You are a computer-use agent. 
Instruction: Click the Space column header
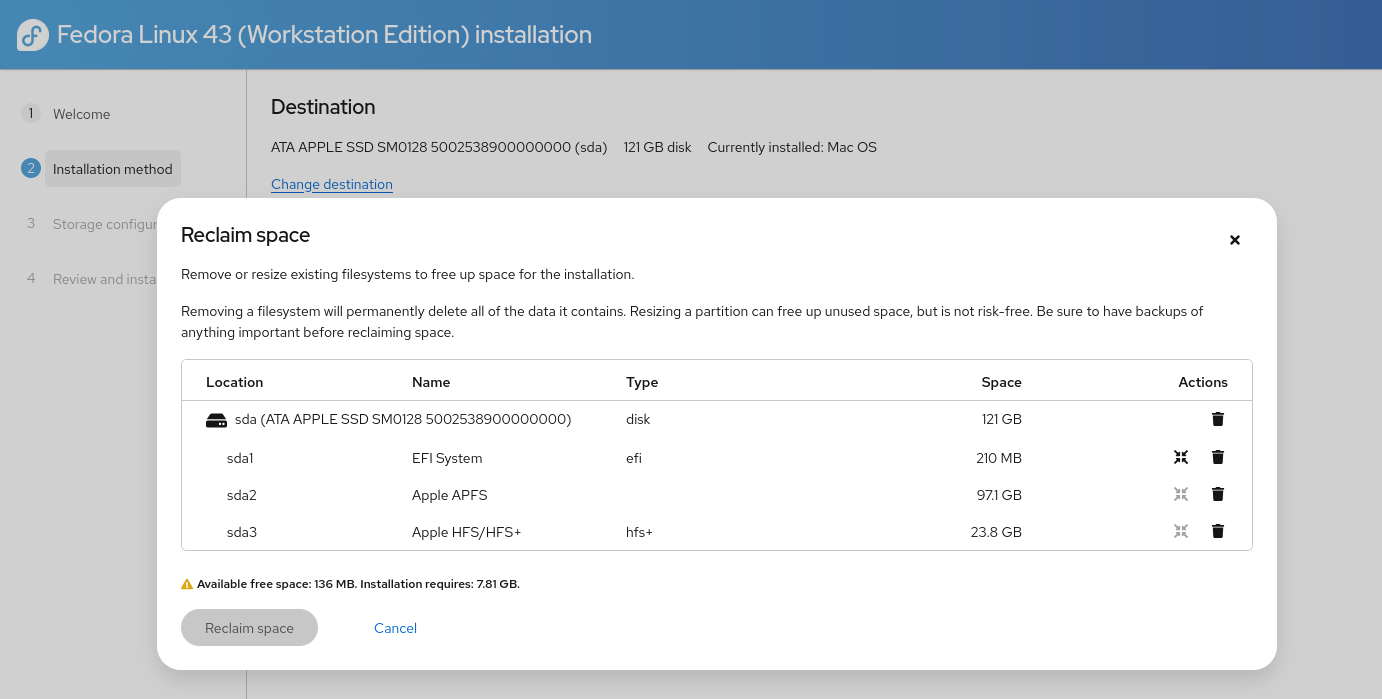click(1001, 382)
